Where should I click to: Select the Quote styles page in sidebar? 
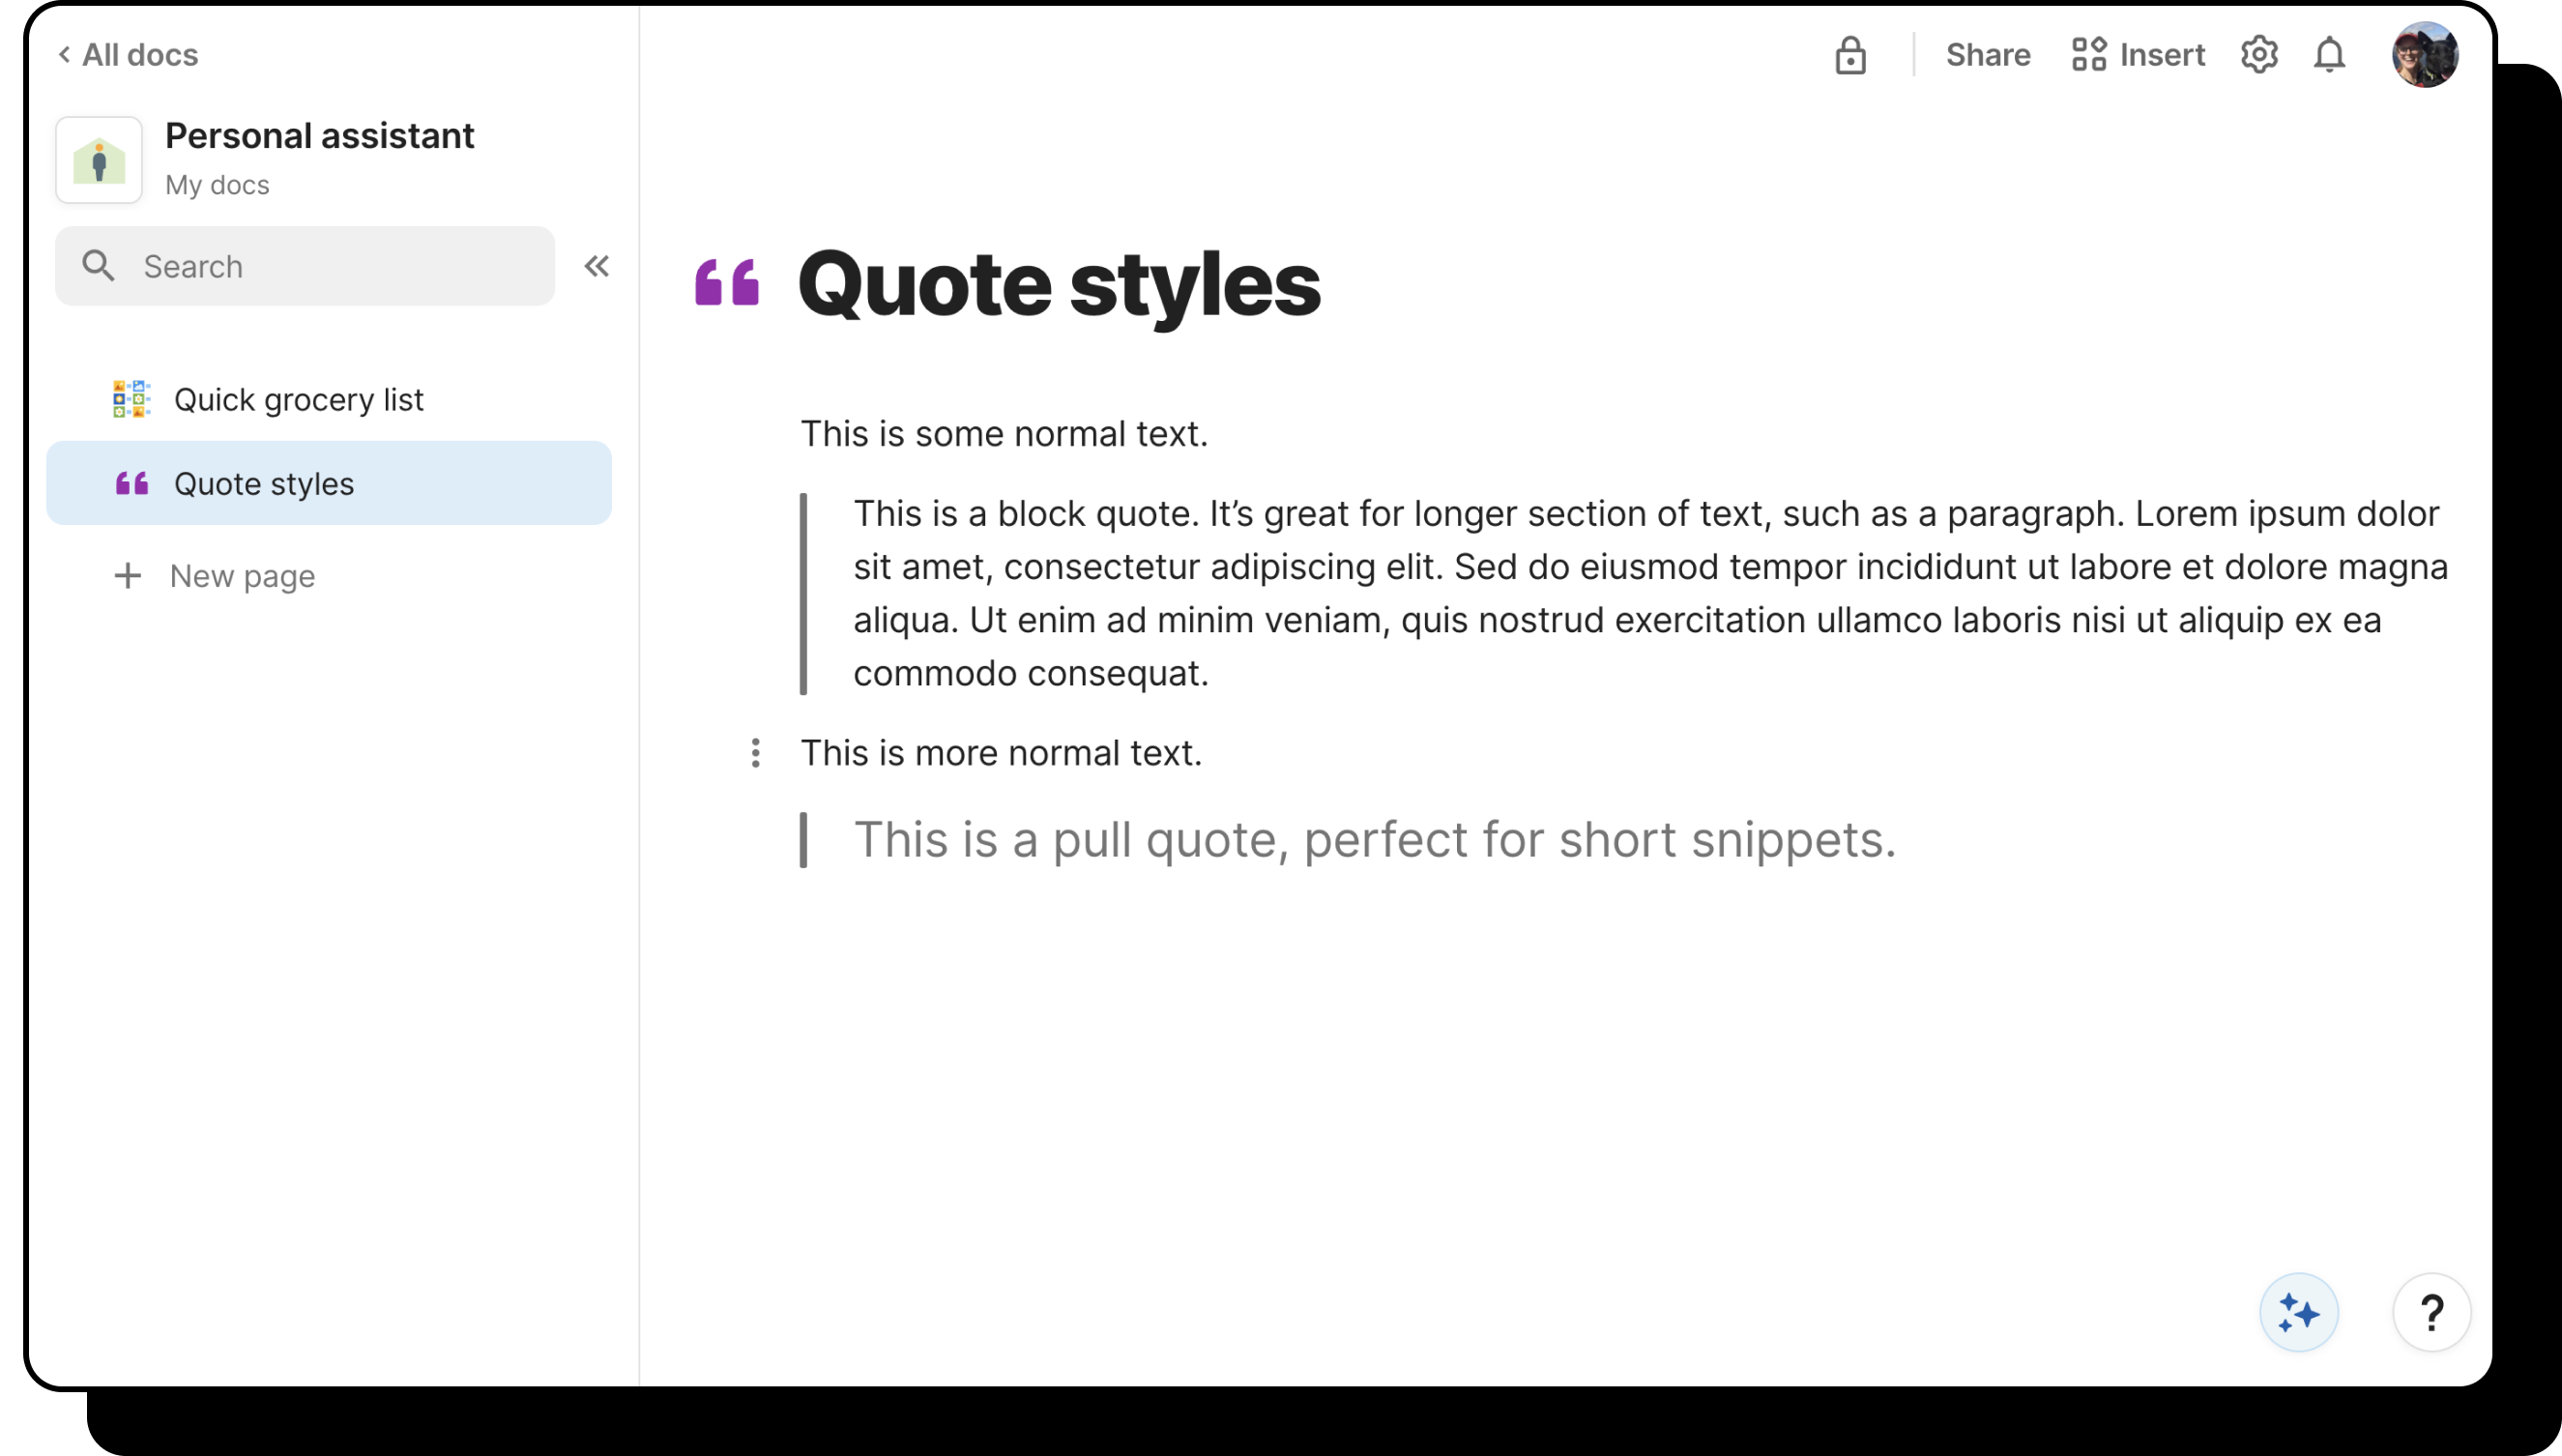click(264, 484)
